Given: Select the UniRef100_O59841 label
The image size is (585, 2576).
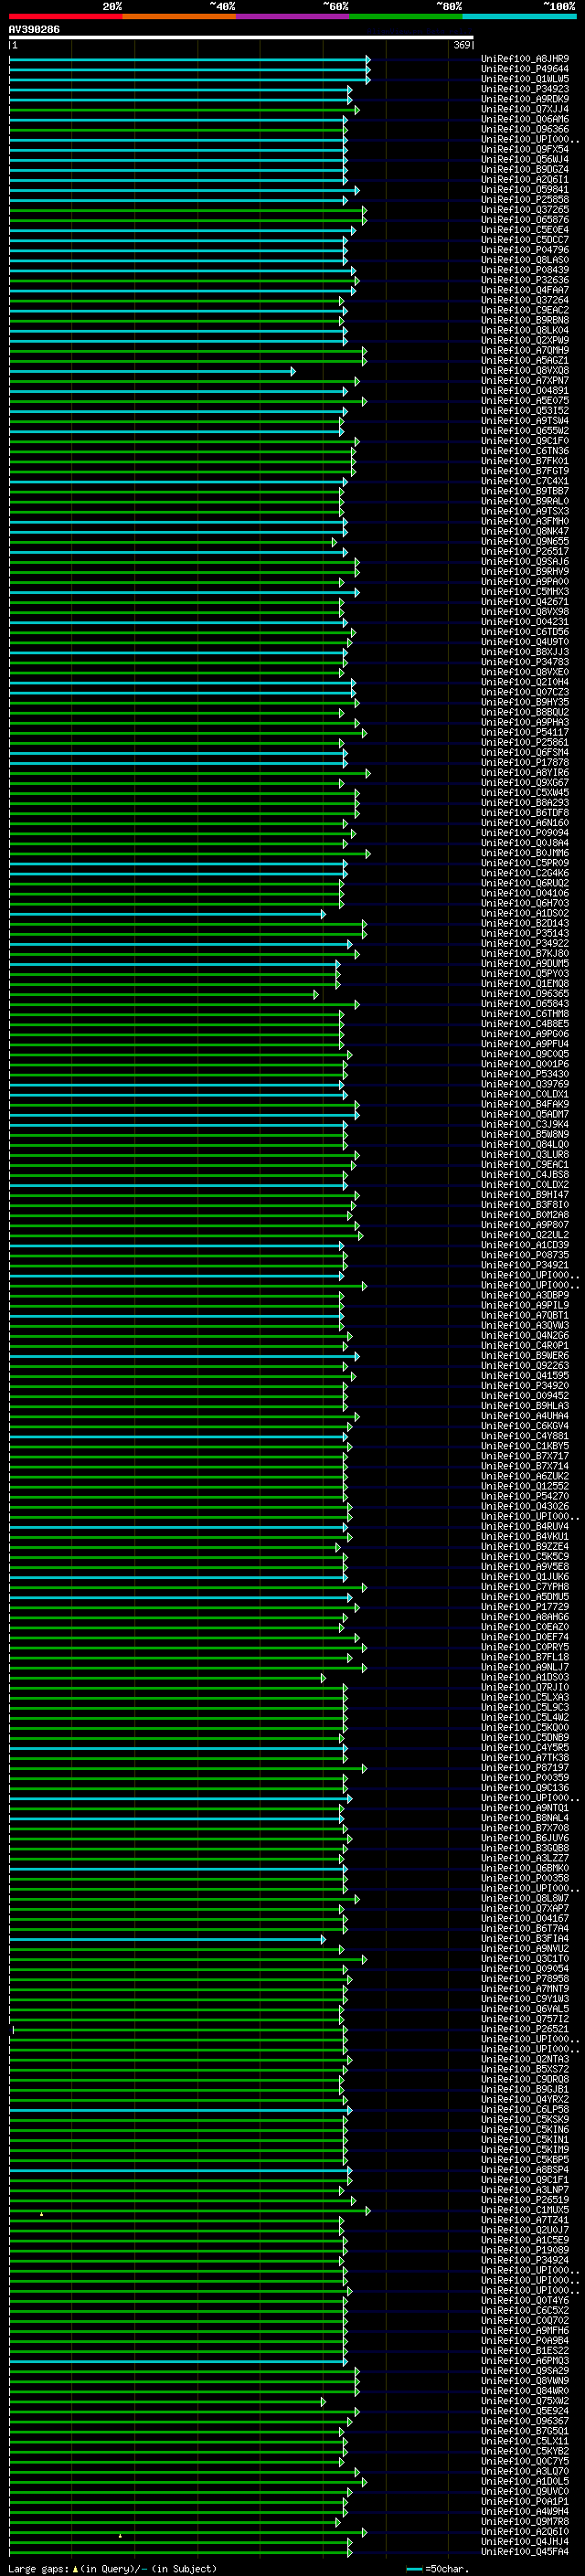Looking at the screenshot, I should click(x=525, y=190).
